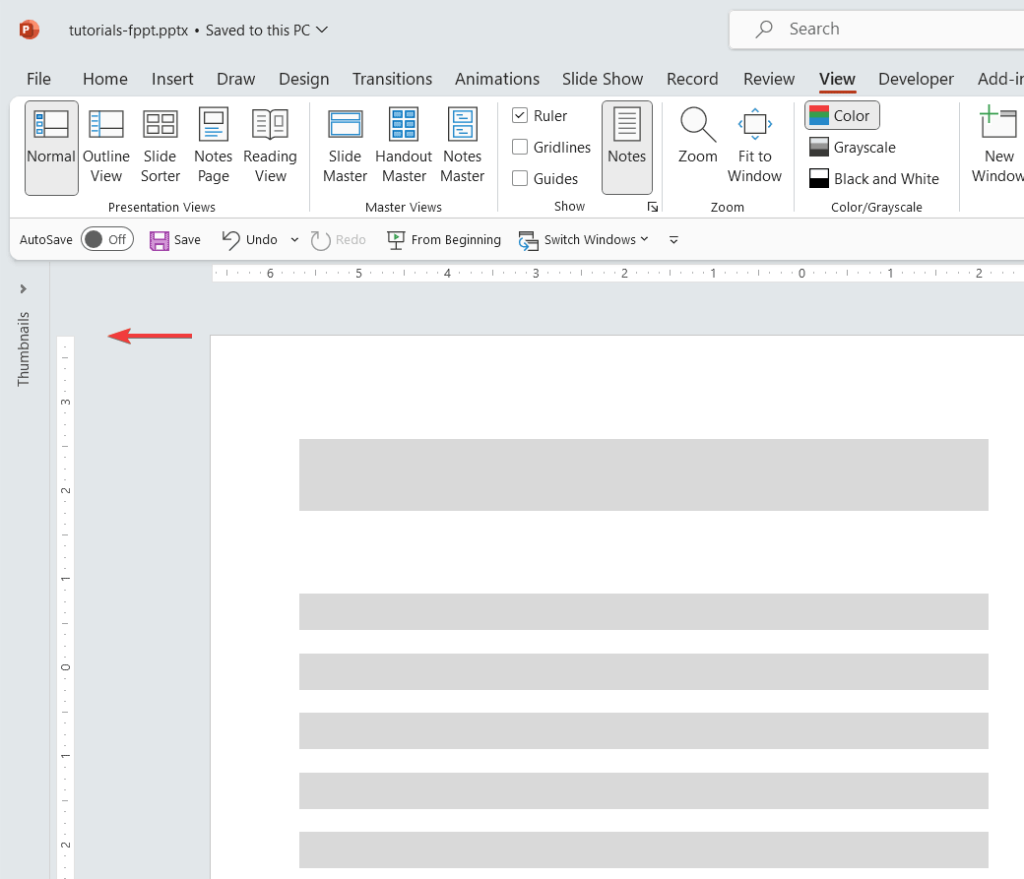Image resolution: width=1024 pixels, height=879 pixels.
Task: Open the Record ribbon tab
Action: [692, 79]
